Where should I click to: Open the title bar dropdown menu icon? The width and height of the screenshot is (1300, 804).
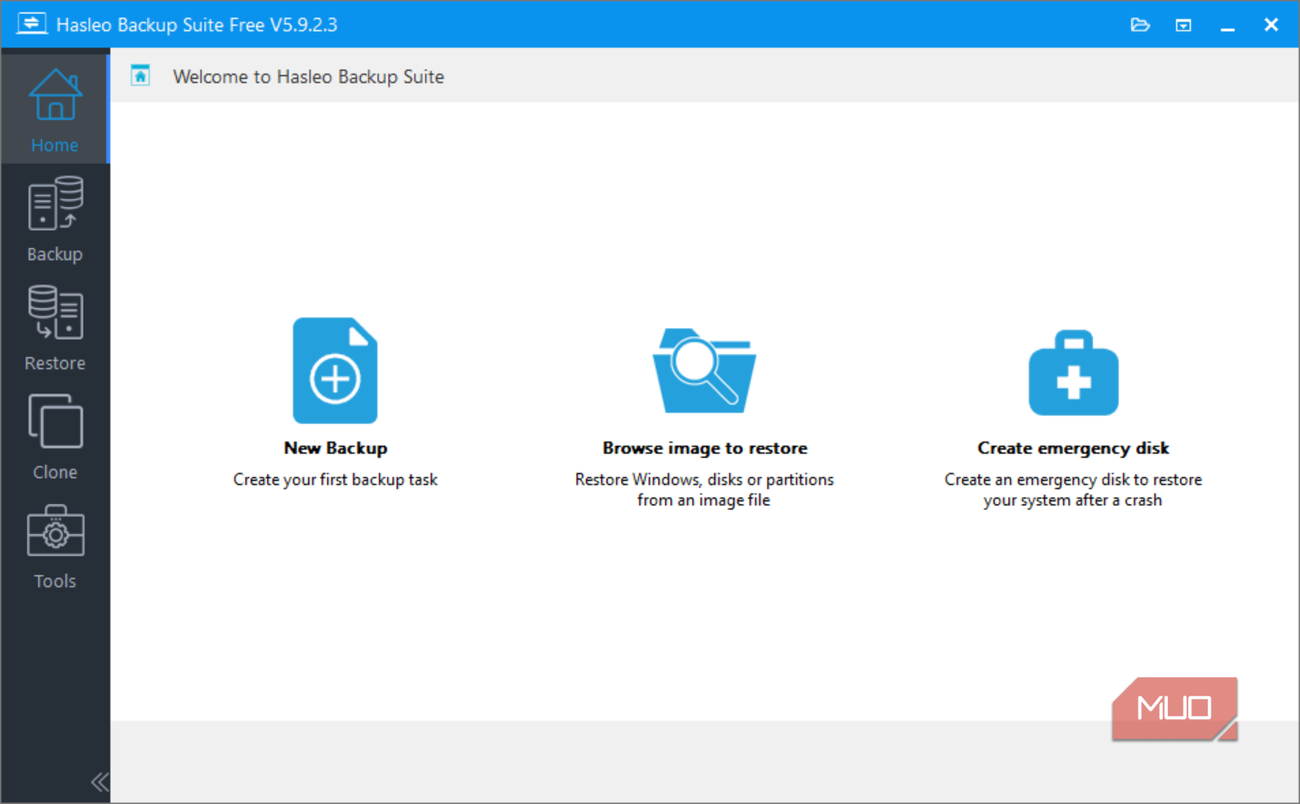click(1183, 25)
